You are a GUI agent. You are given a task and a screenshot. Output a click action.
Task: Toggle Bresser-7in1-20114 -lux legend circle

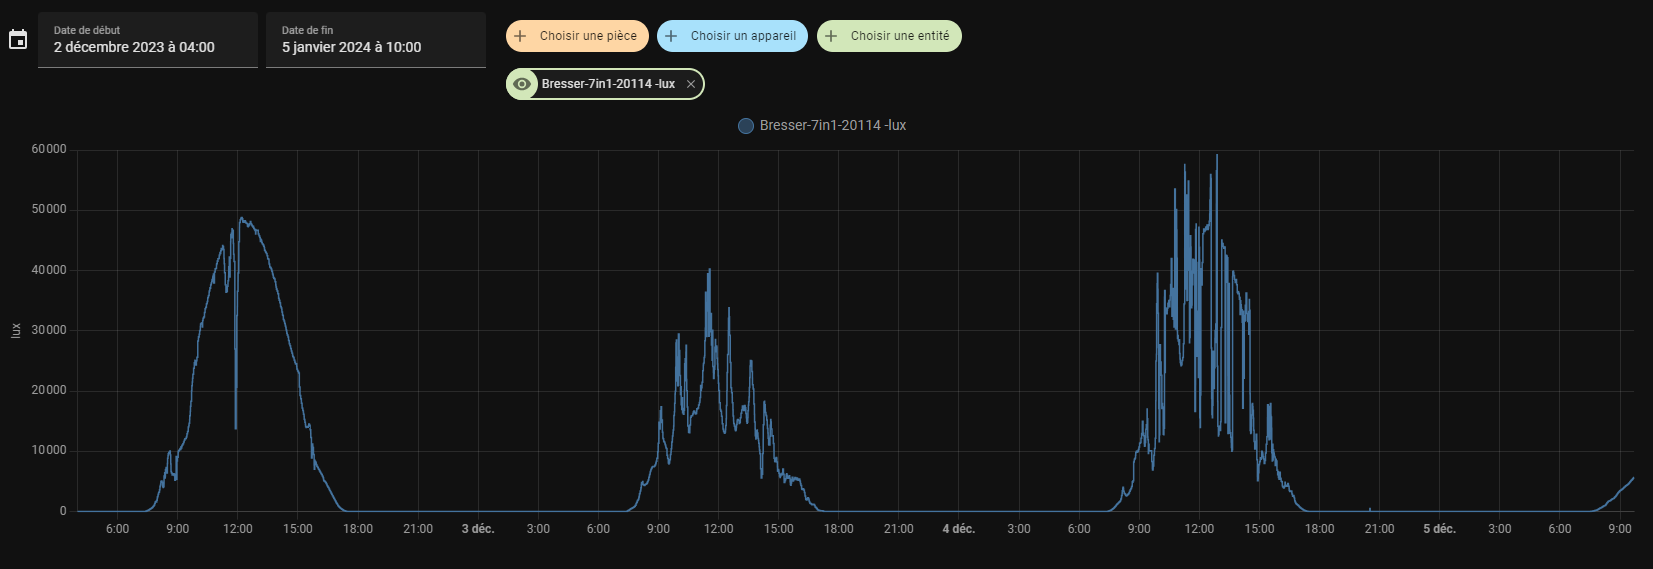[746, 126]
